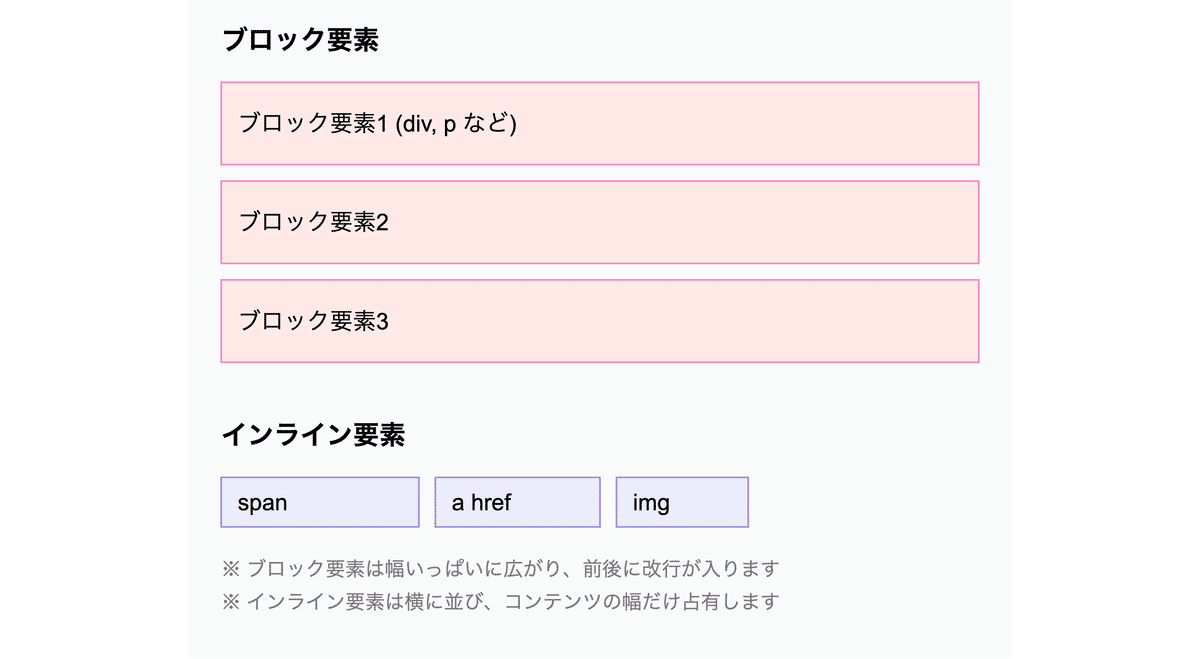The image size is (1200, 659).
Task: Click the note about ブロック要素は幅いっぱい
Action: click(500, 569)
